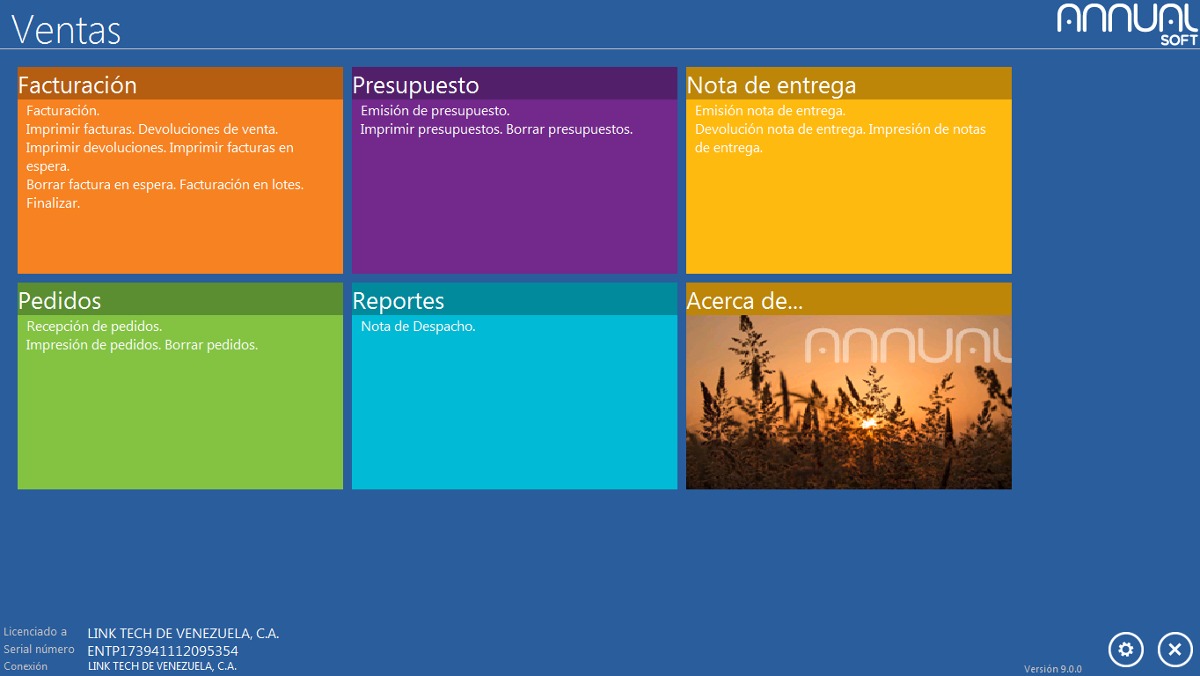Select Emisión de presupuesto description text
The width and height of the screenshot is (1200, 676).
[x=435, y=111]
